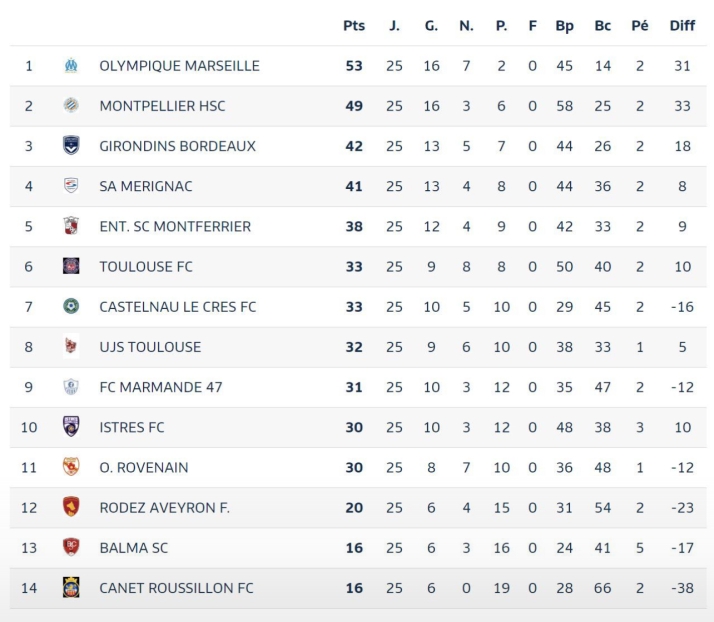The width and height of the screenshot is (714, 622).
Task: Open the UJS TOULOUSE team page
Action: (x=150, y=347)
